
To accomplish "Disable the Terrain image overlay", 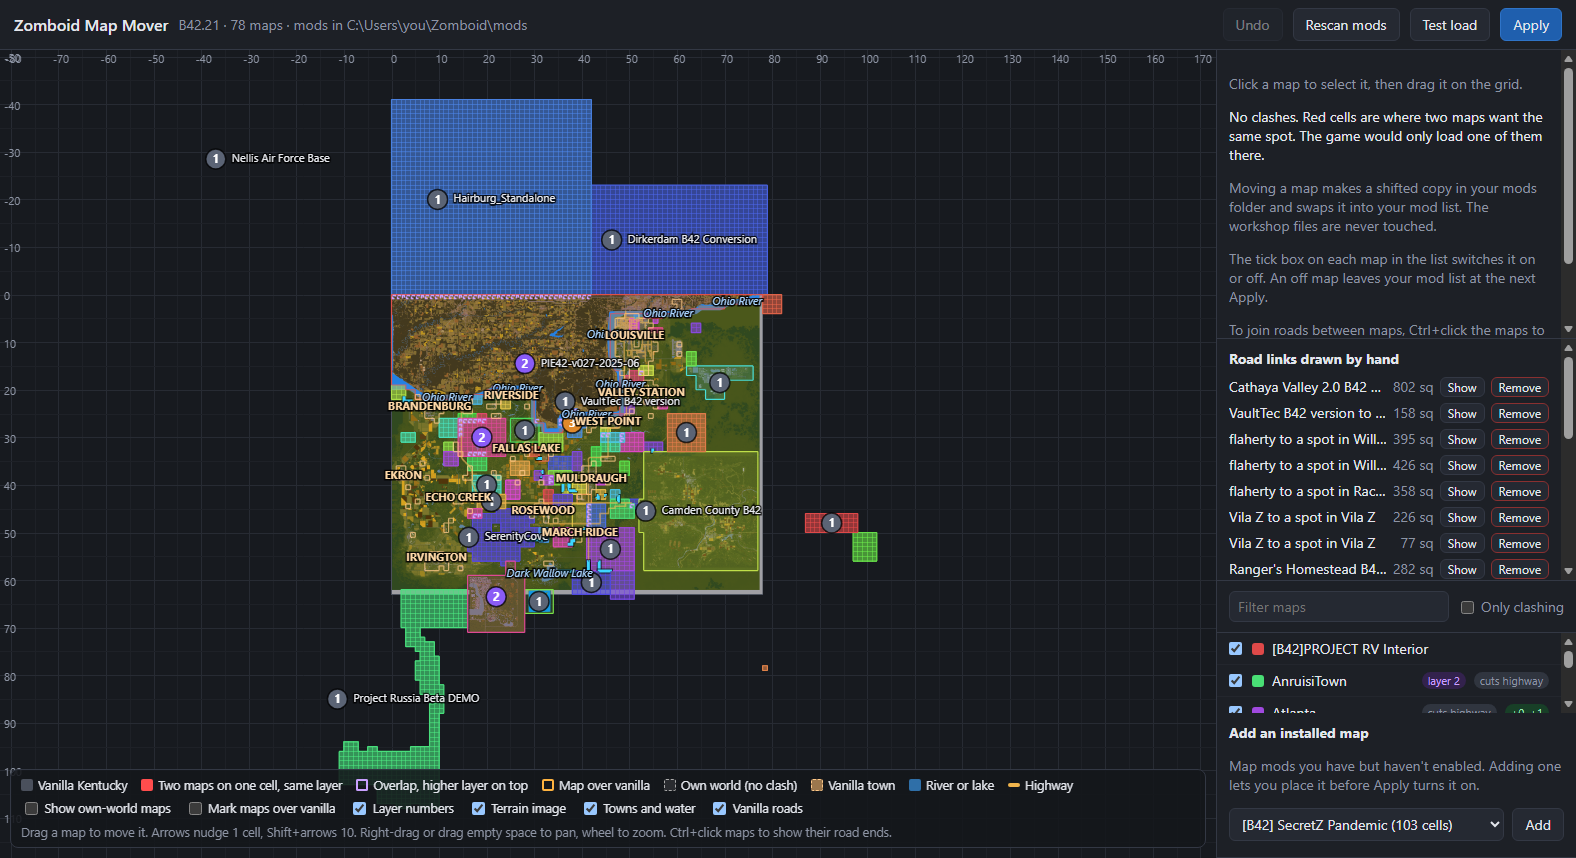I will pos(478,809).
